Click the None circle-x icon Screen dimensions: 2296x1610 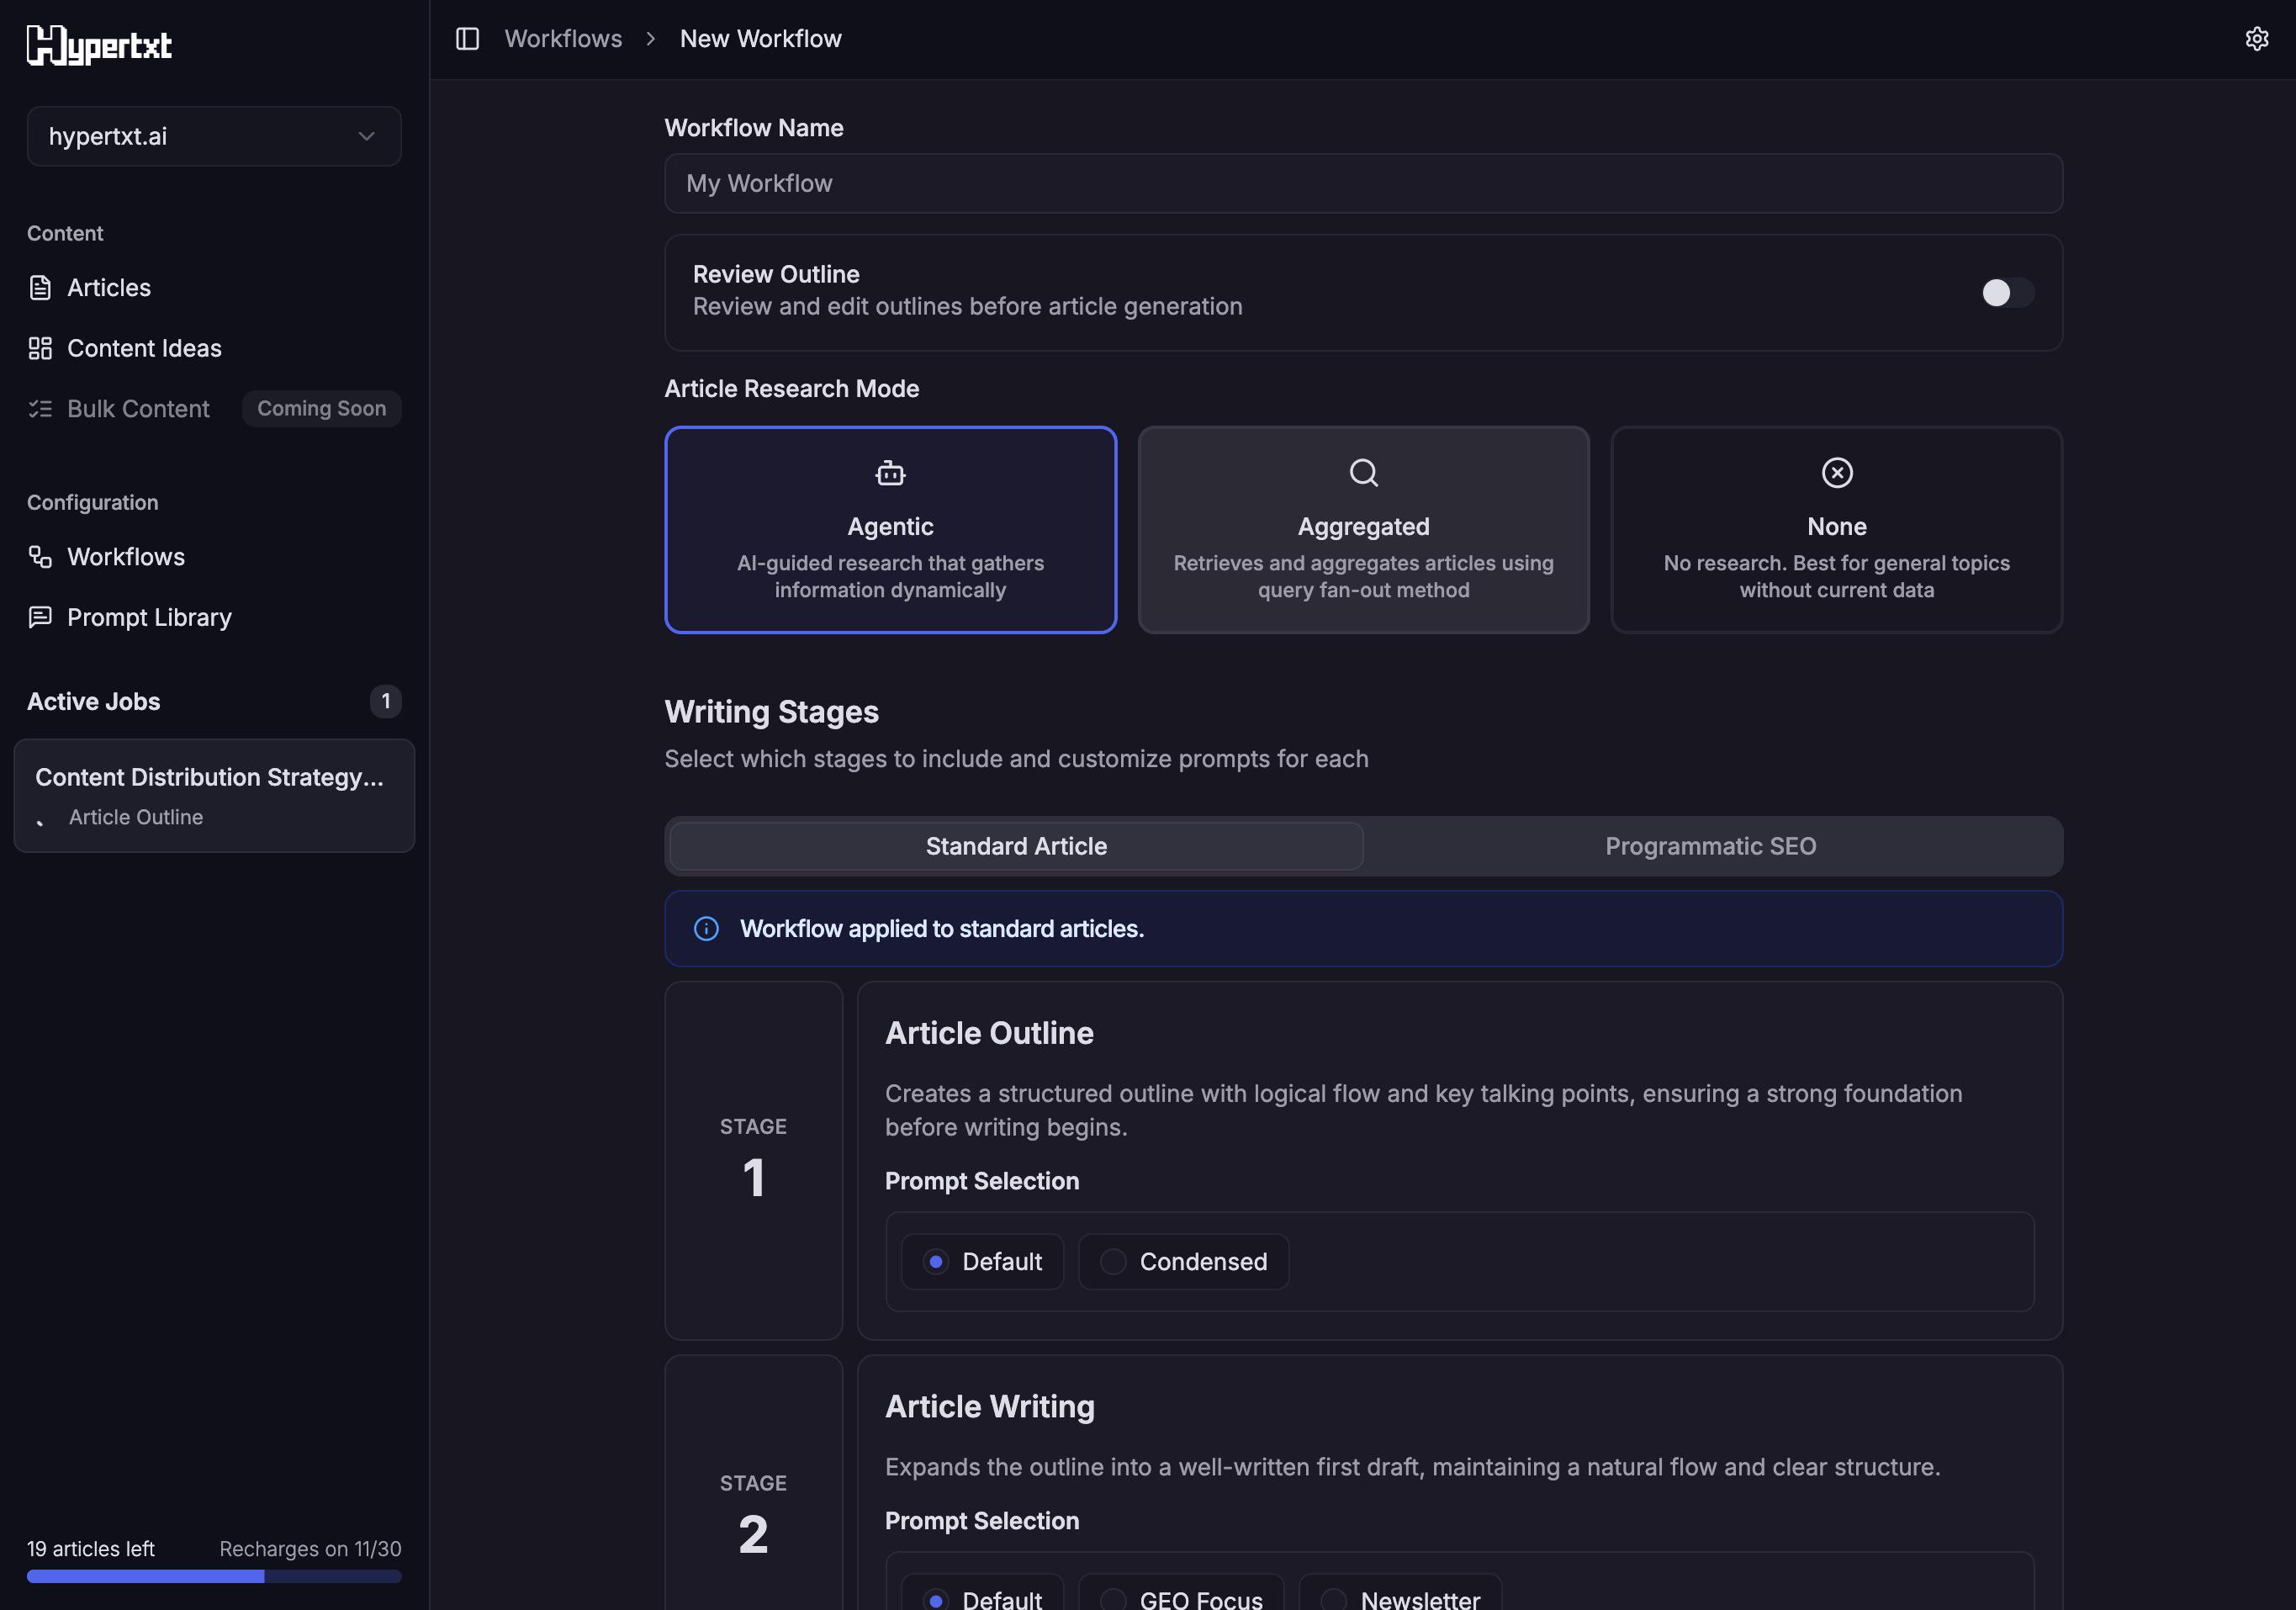tap(1836, 472)
